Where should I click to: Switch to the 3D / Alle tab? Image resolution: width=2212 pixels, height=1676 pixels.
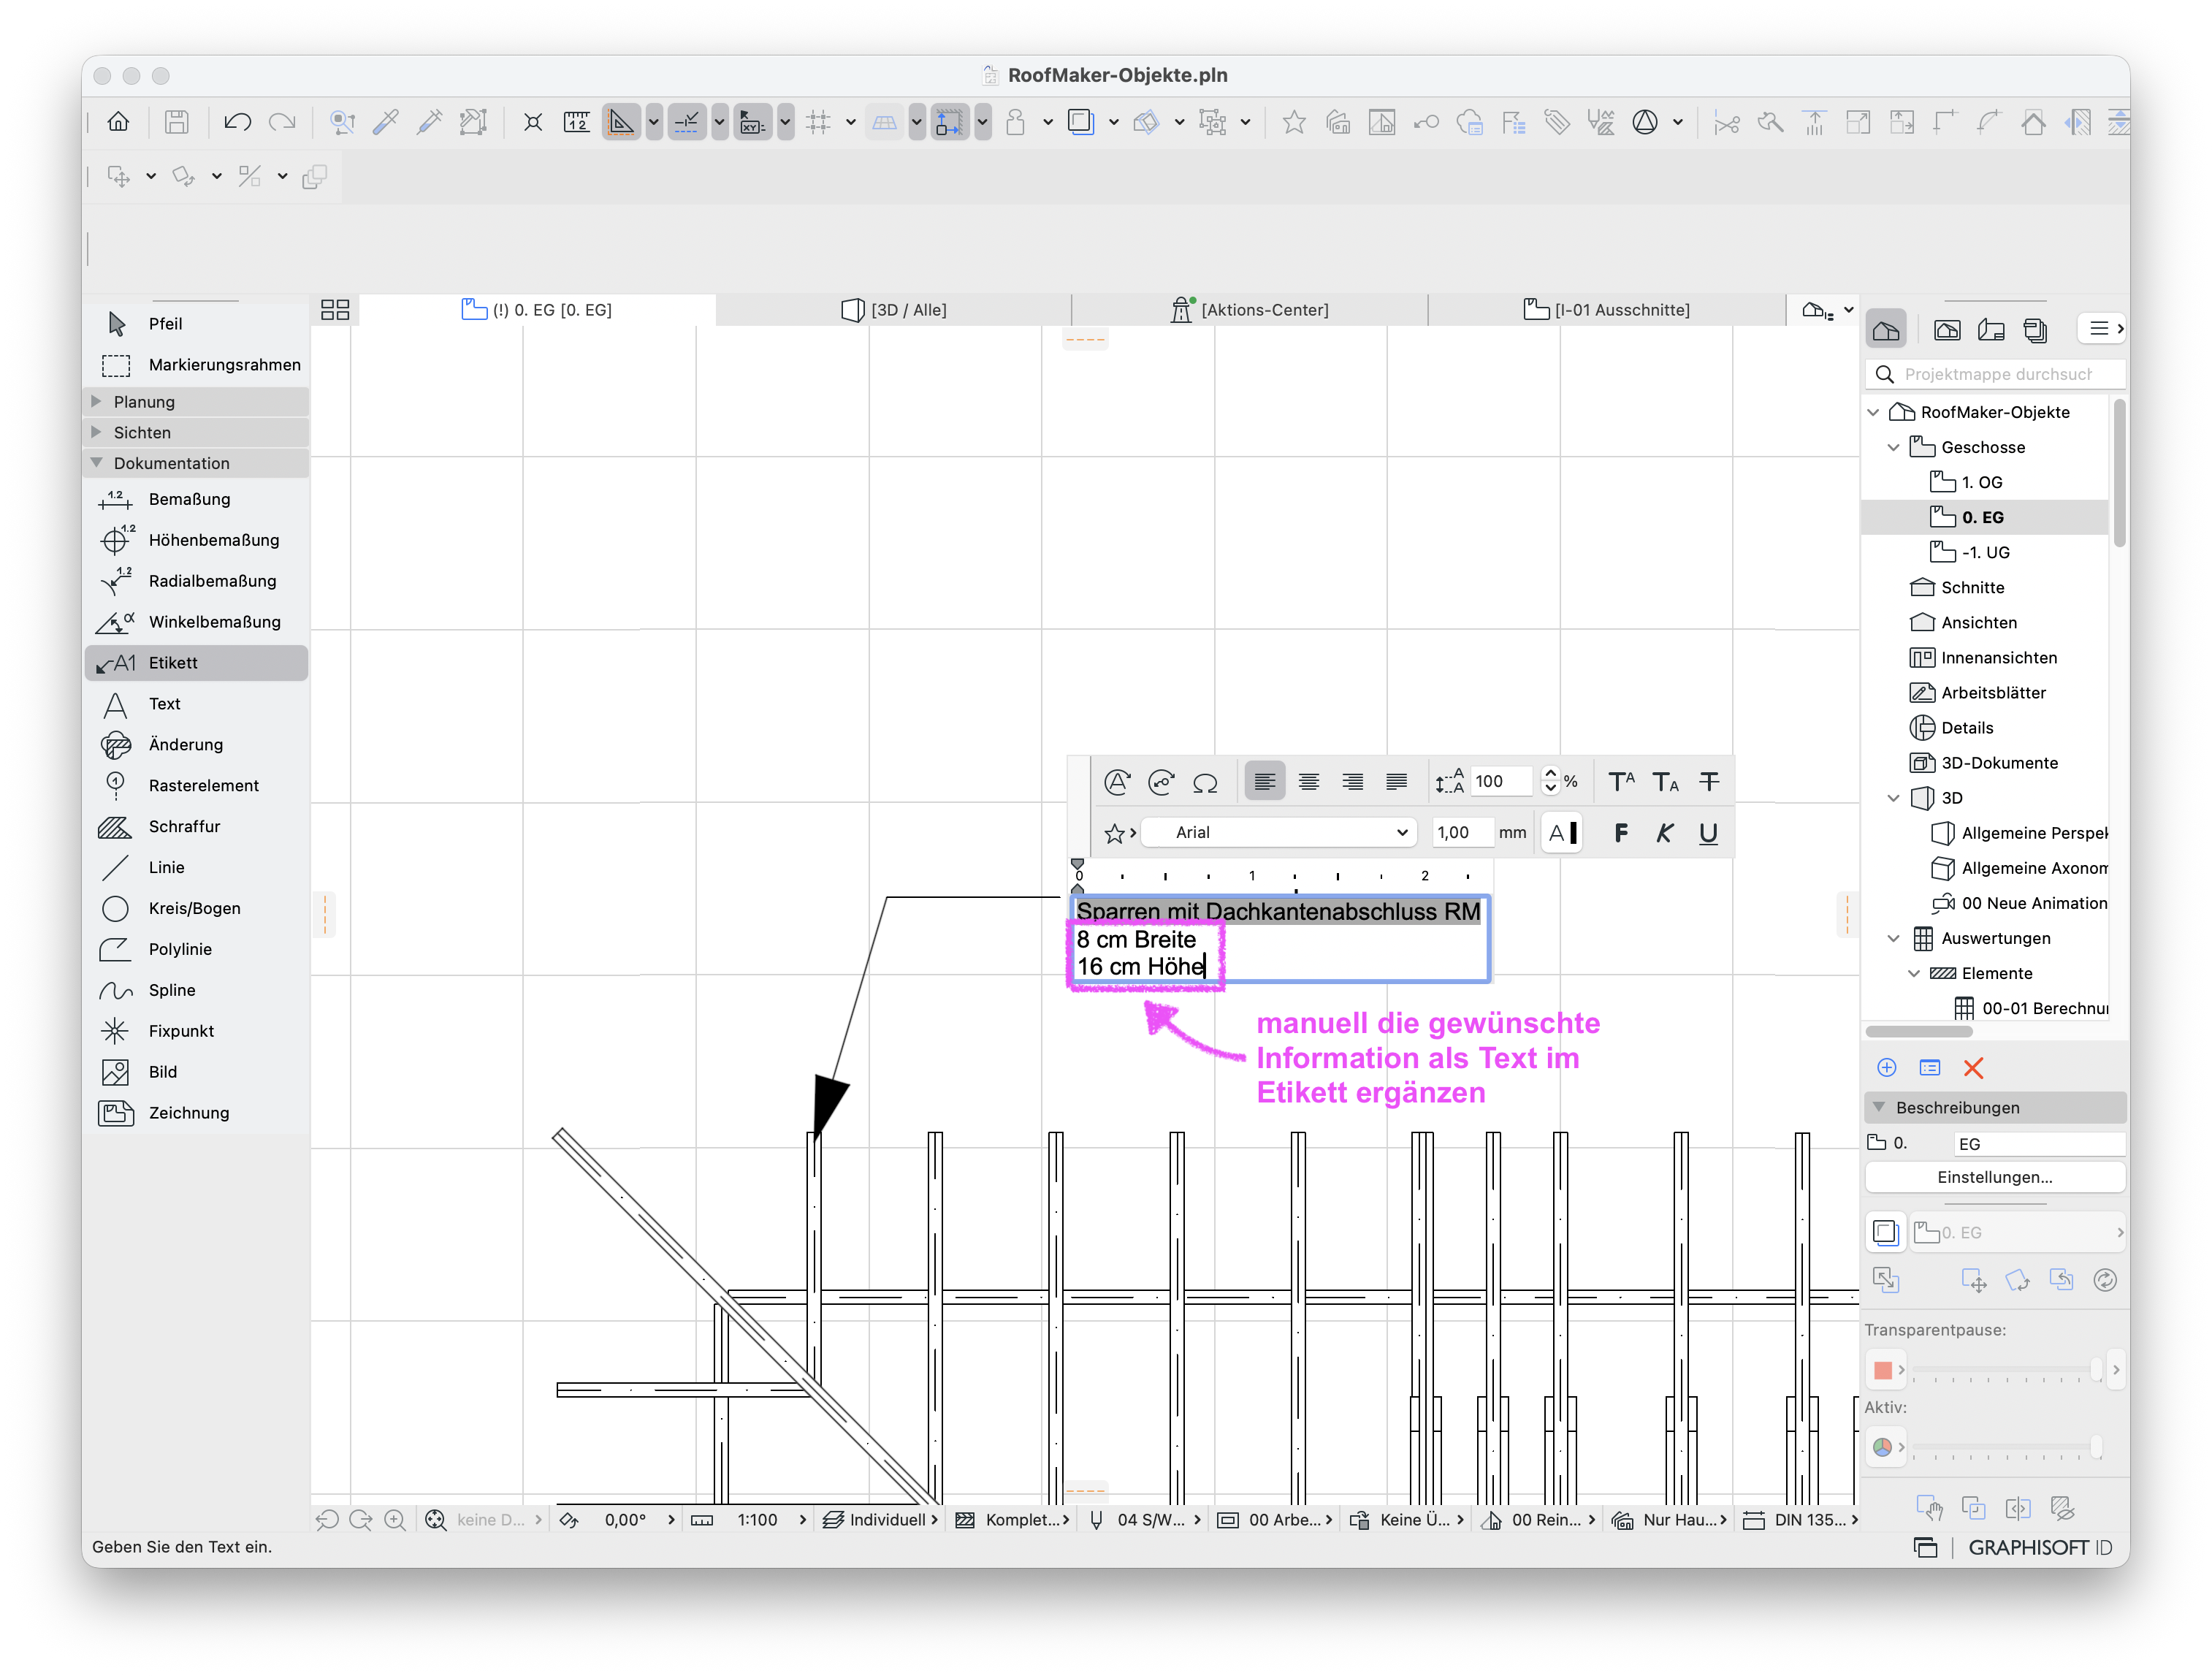pos(894,310)
